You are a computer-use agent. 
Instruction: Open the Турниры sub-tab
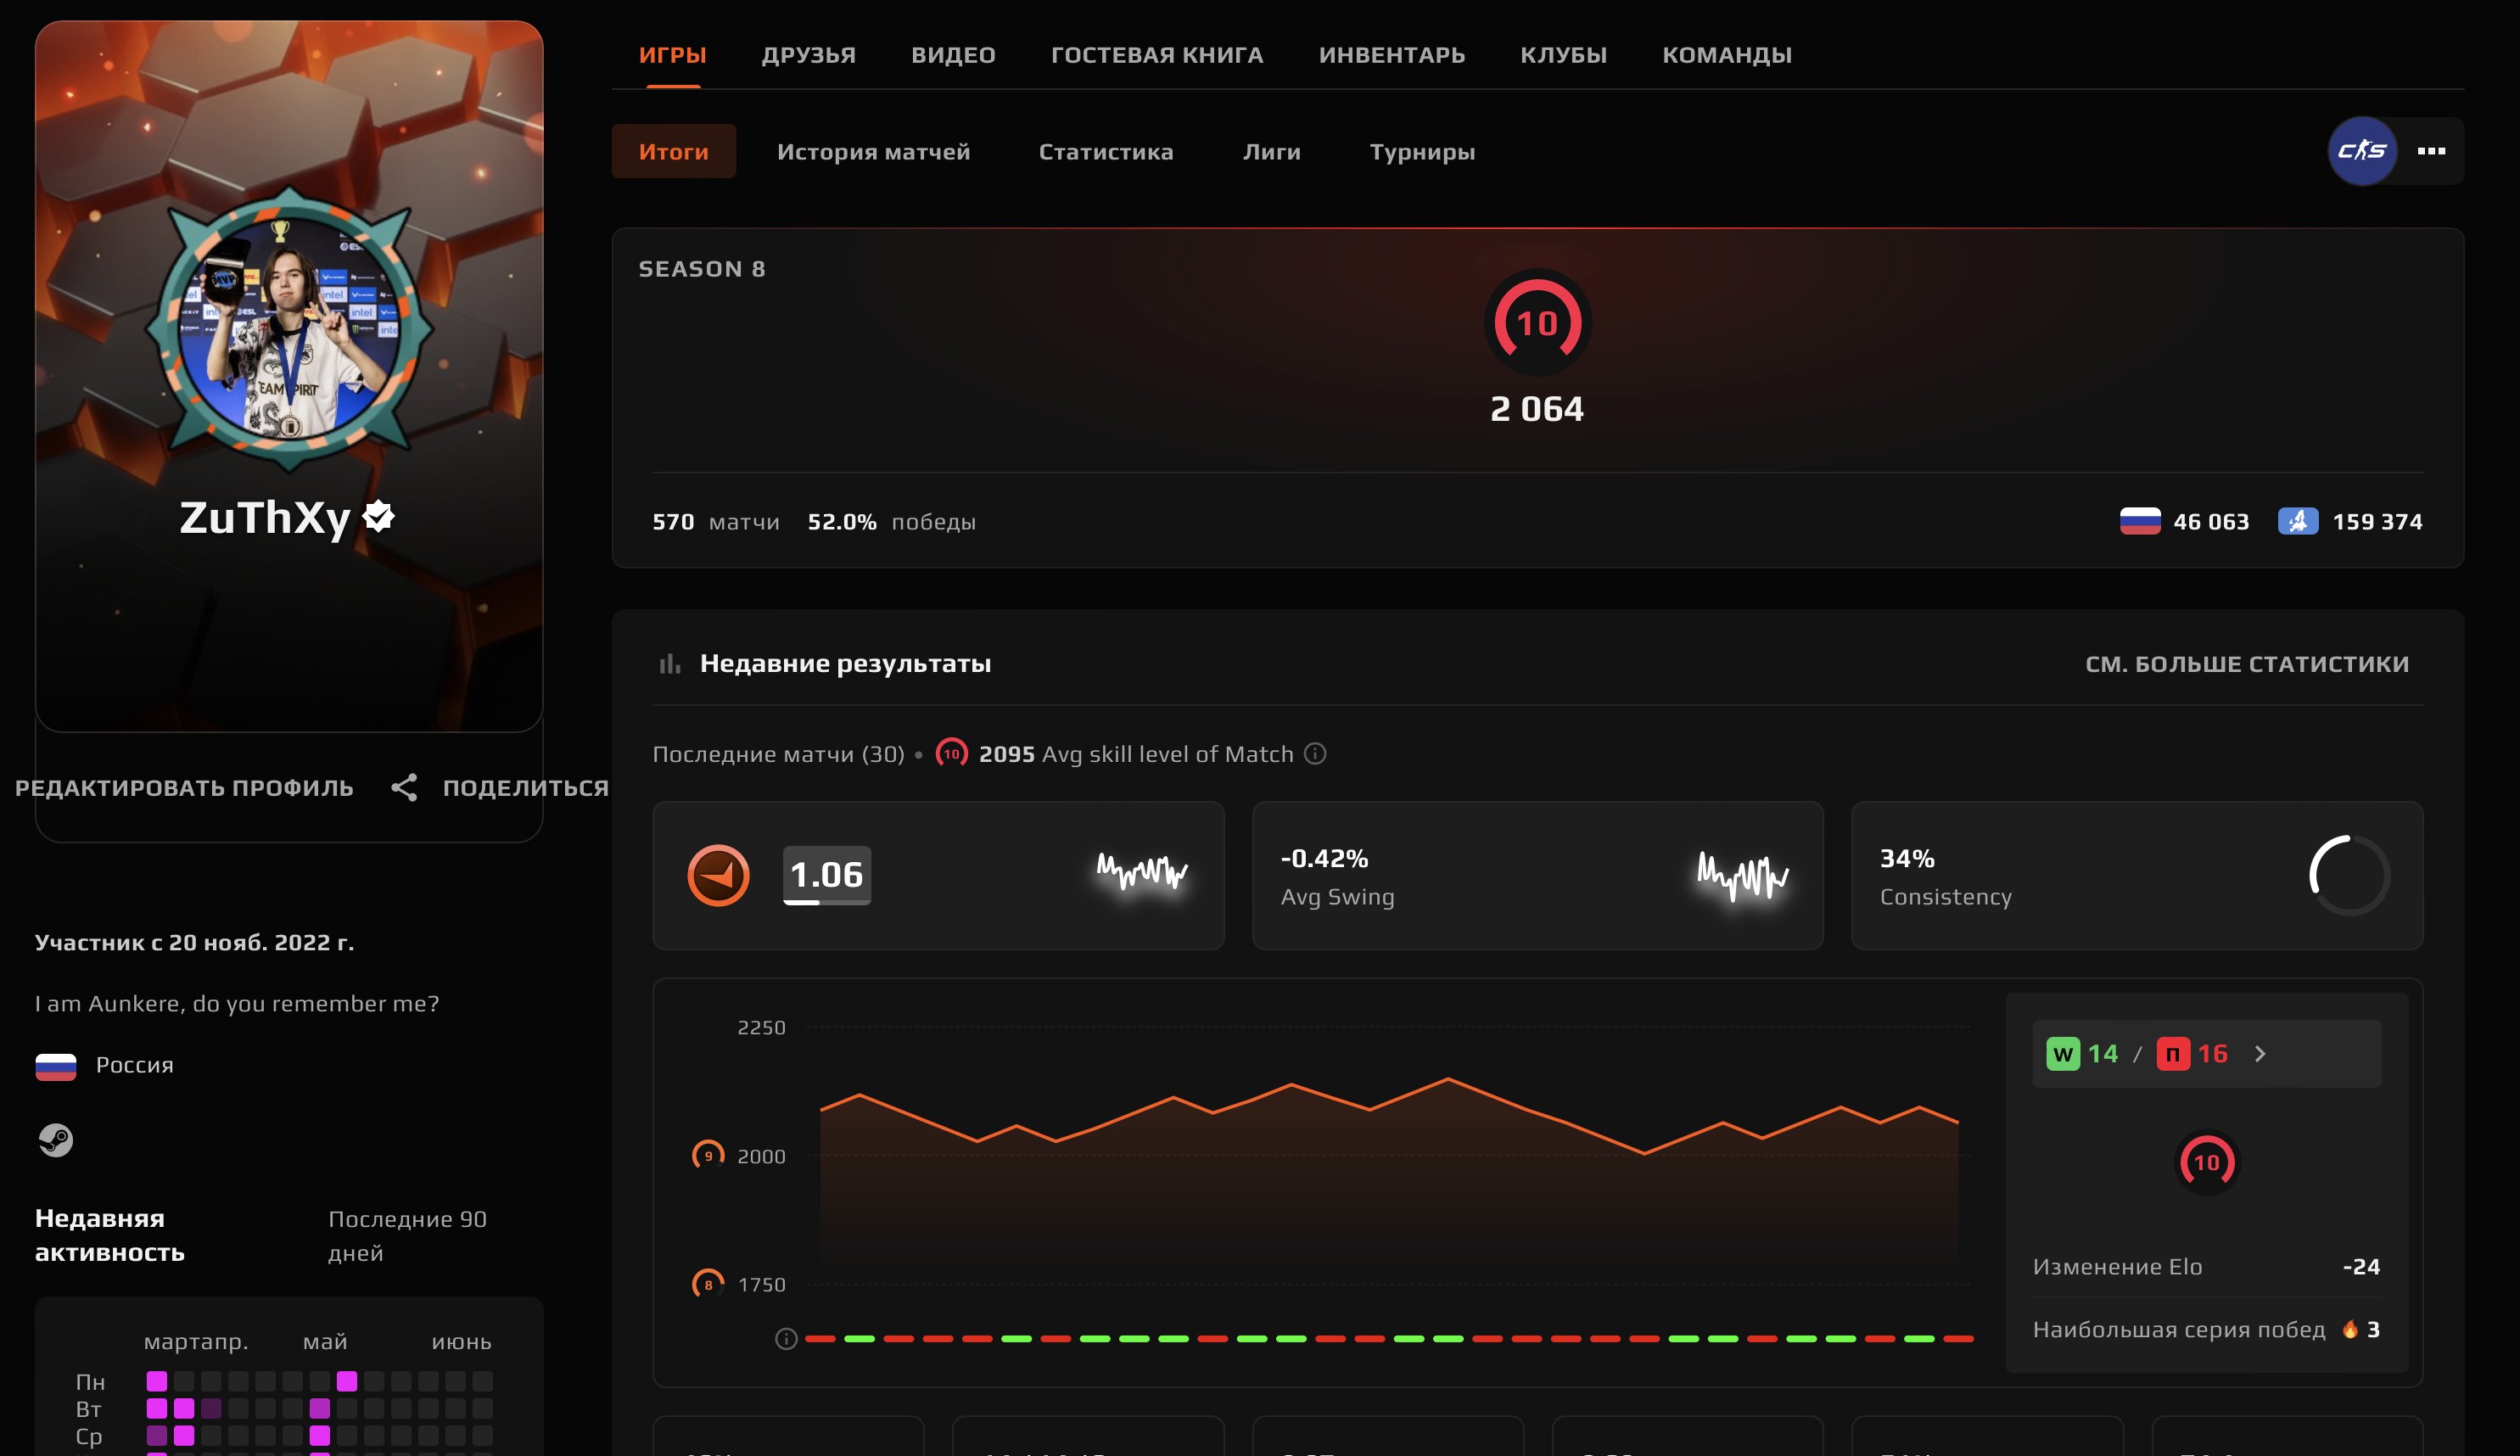(x=1422, y=151)
